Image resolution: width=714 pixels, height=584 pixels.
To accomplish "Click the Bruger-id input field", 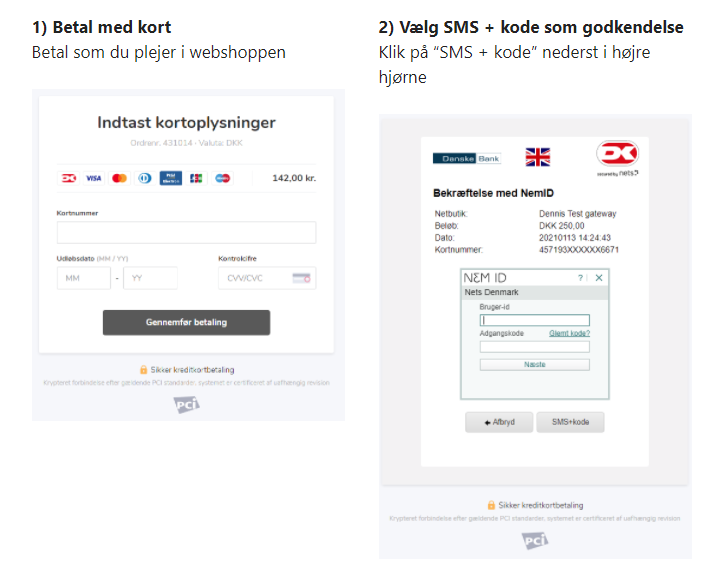I will pos(535,320).
